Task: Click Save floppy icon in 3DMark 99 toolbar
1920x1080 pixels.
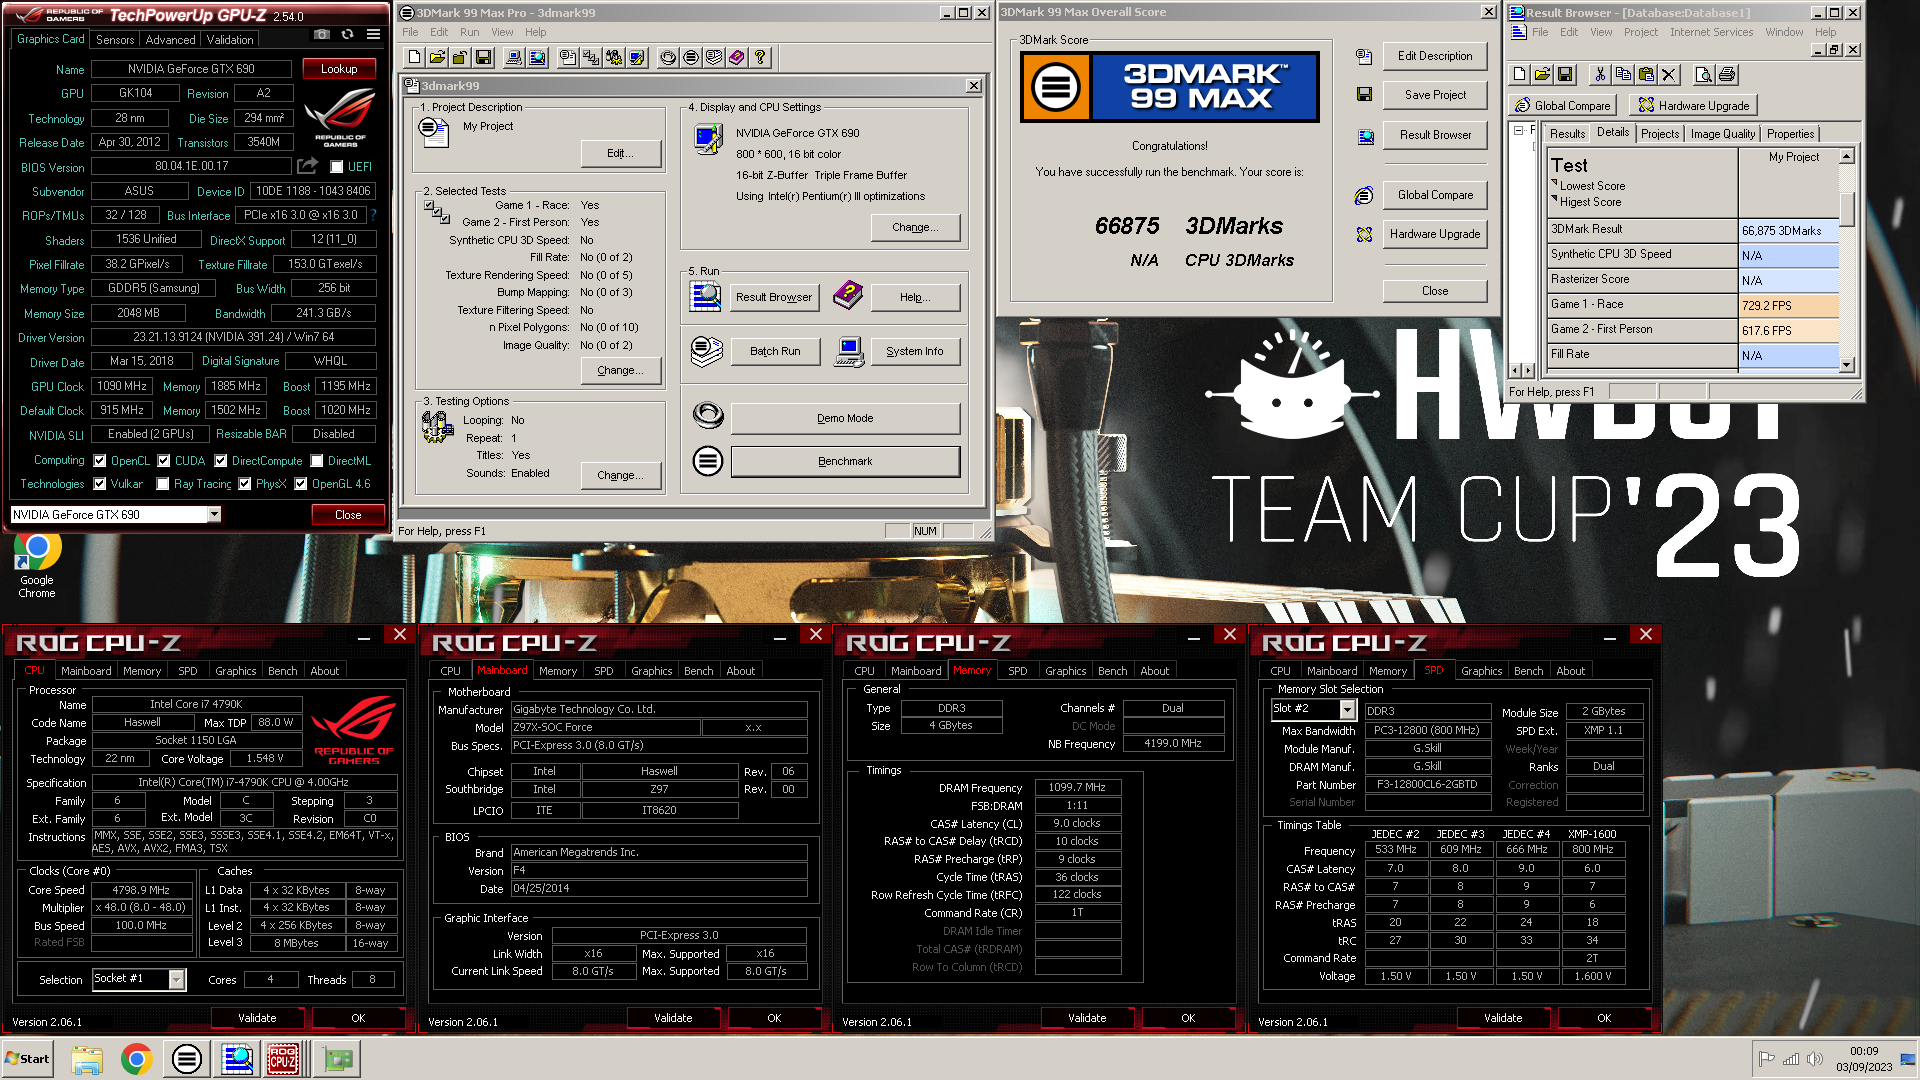Action: pos(483,57)
